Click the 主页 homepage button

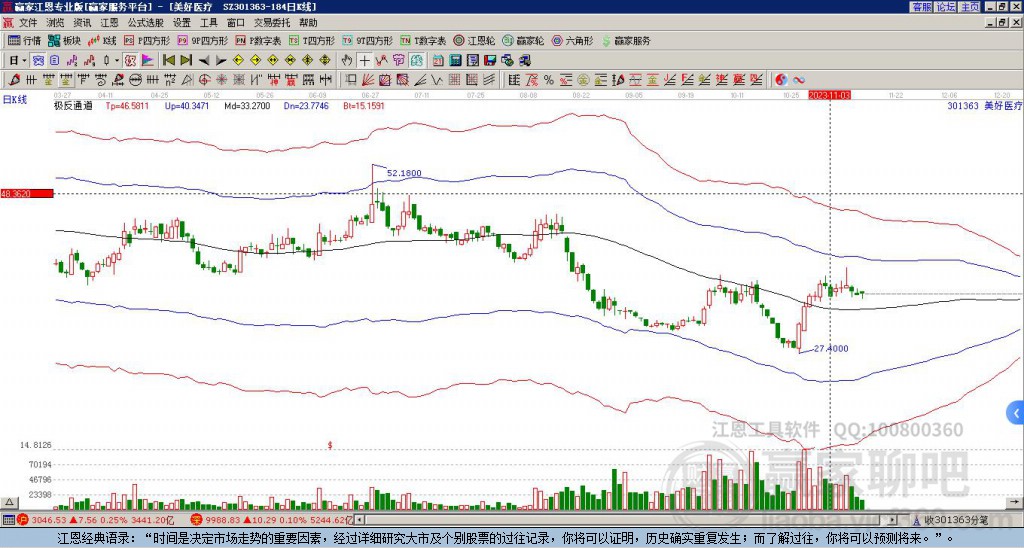970,7
